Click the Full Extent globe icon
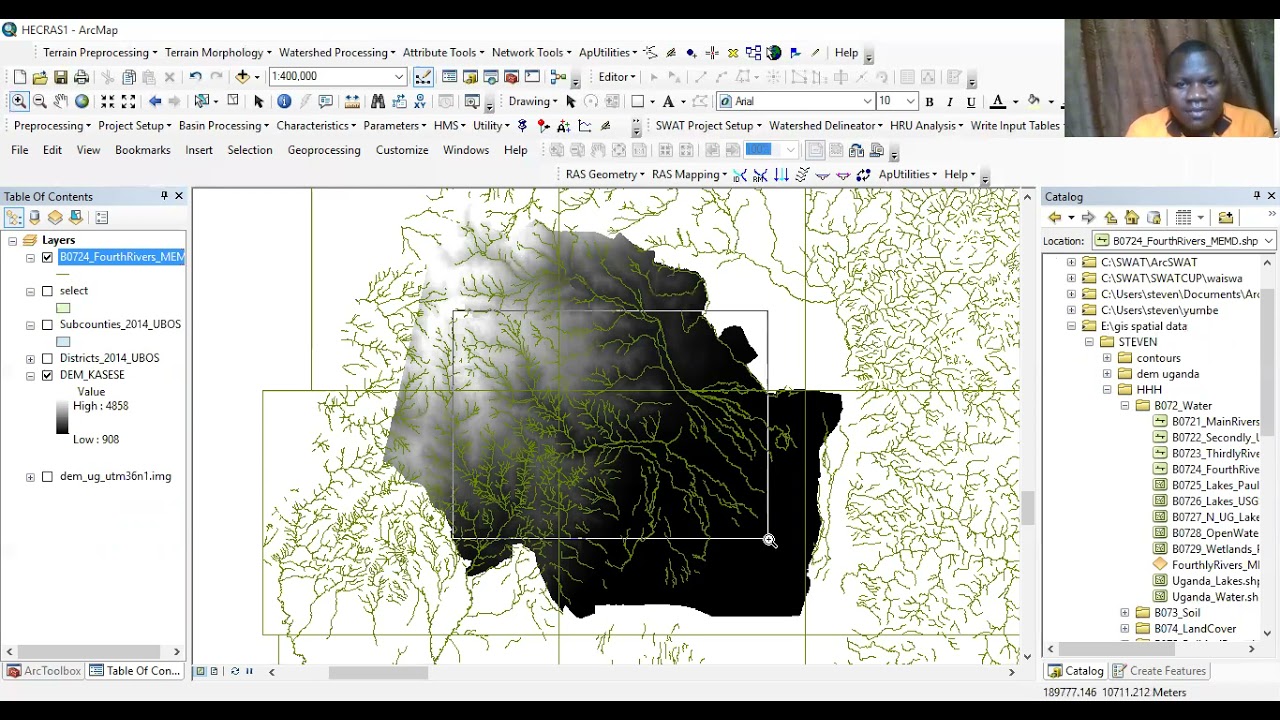 [x=82, y=101]
